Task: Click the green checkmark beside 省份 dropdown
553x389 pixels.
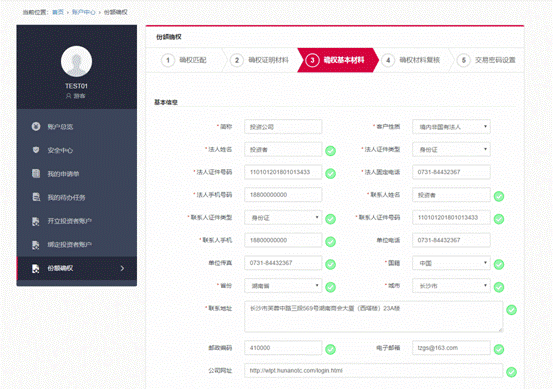Action: click(330, 287)
